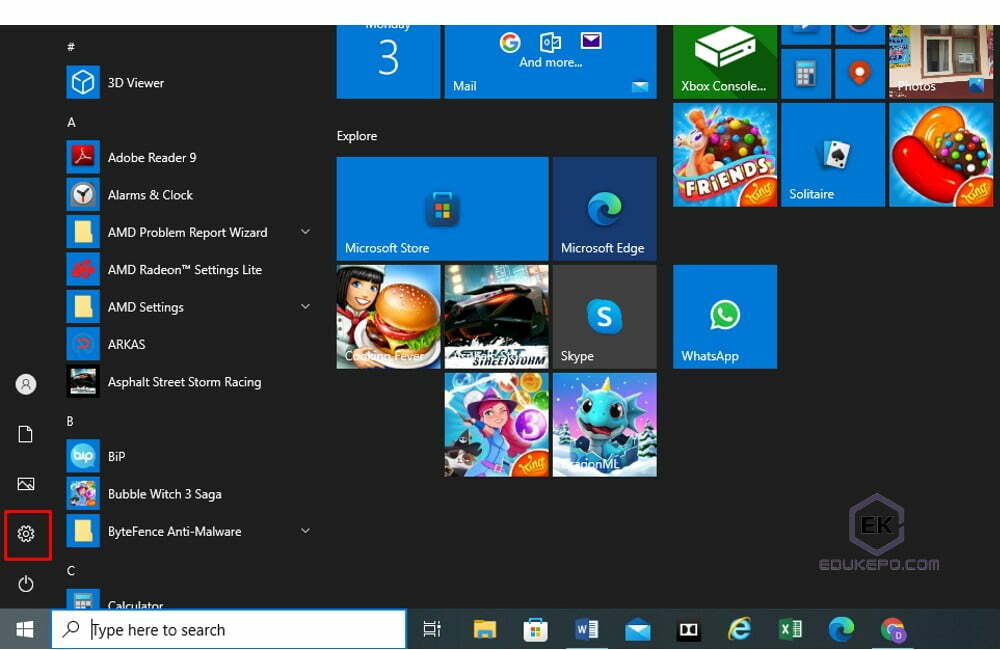Viewport: 1000px width, 650px height.
Task: Open the user account icon
Action: coord(26,384)
